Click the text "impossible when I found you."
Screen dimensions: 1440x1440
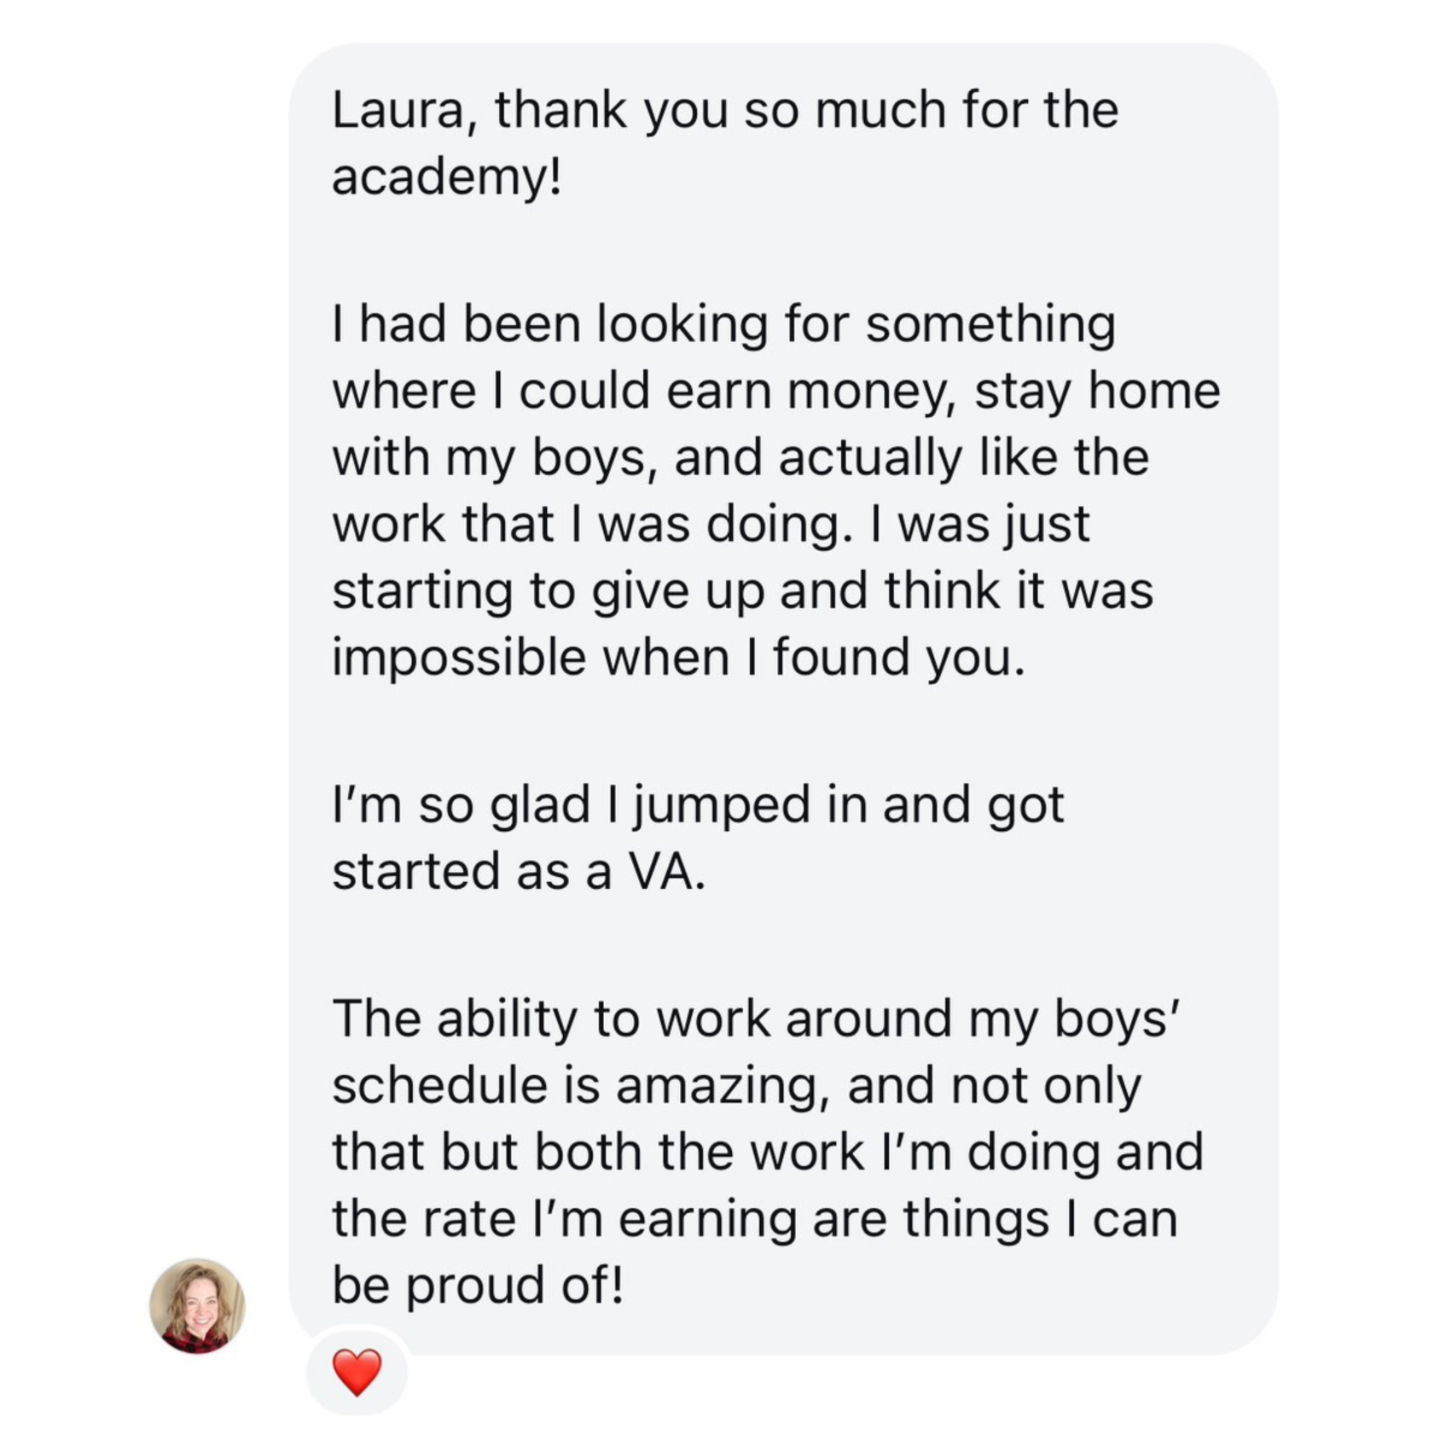pos(678,658)
